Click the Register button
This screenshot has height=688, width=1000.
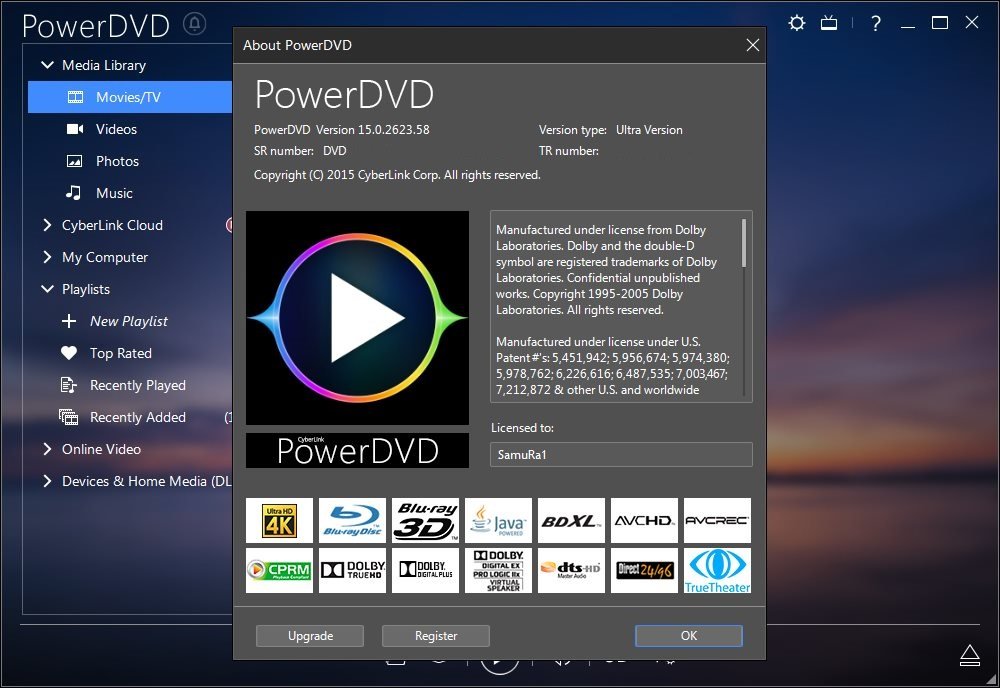436,636
